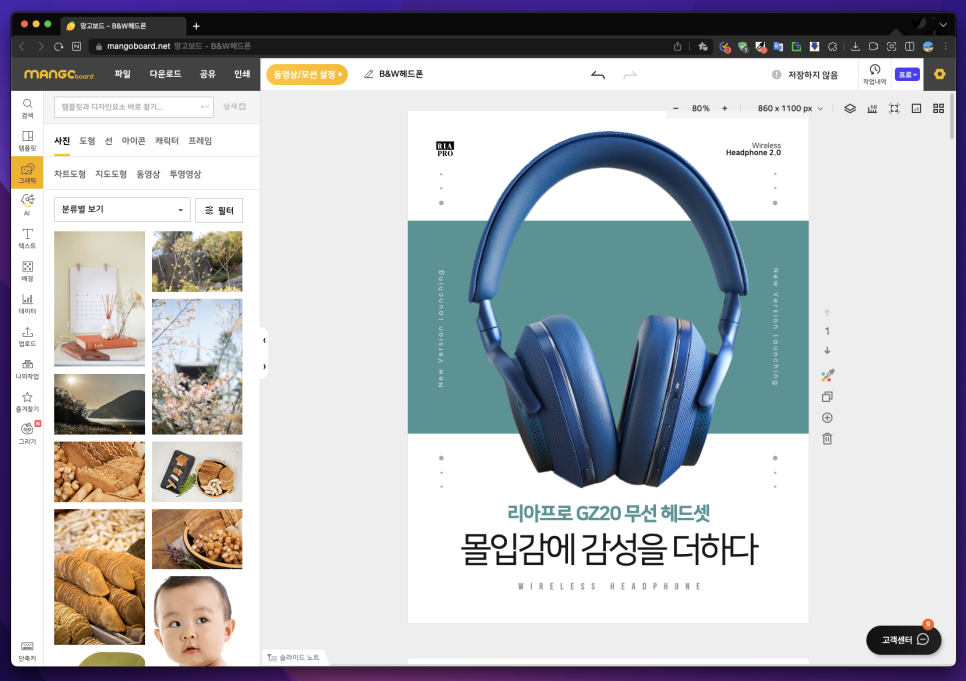Switch to the 도형 tab

[87, 141]
